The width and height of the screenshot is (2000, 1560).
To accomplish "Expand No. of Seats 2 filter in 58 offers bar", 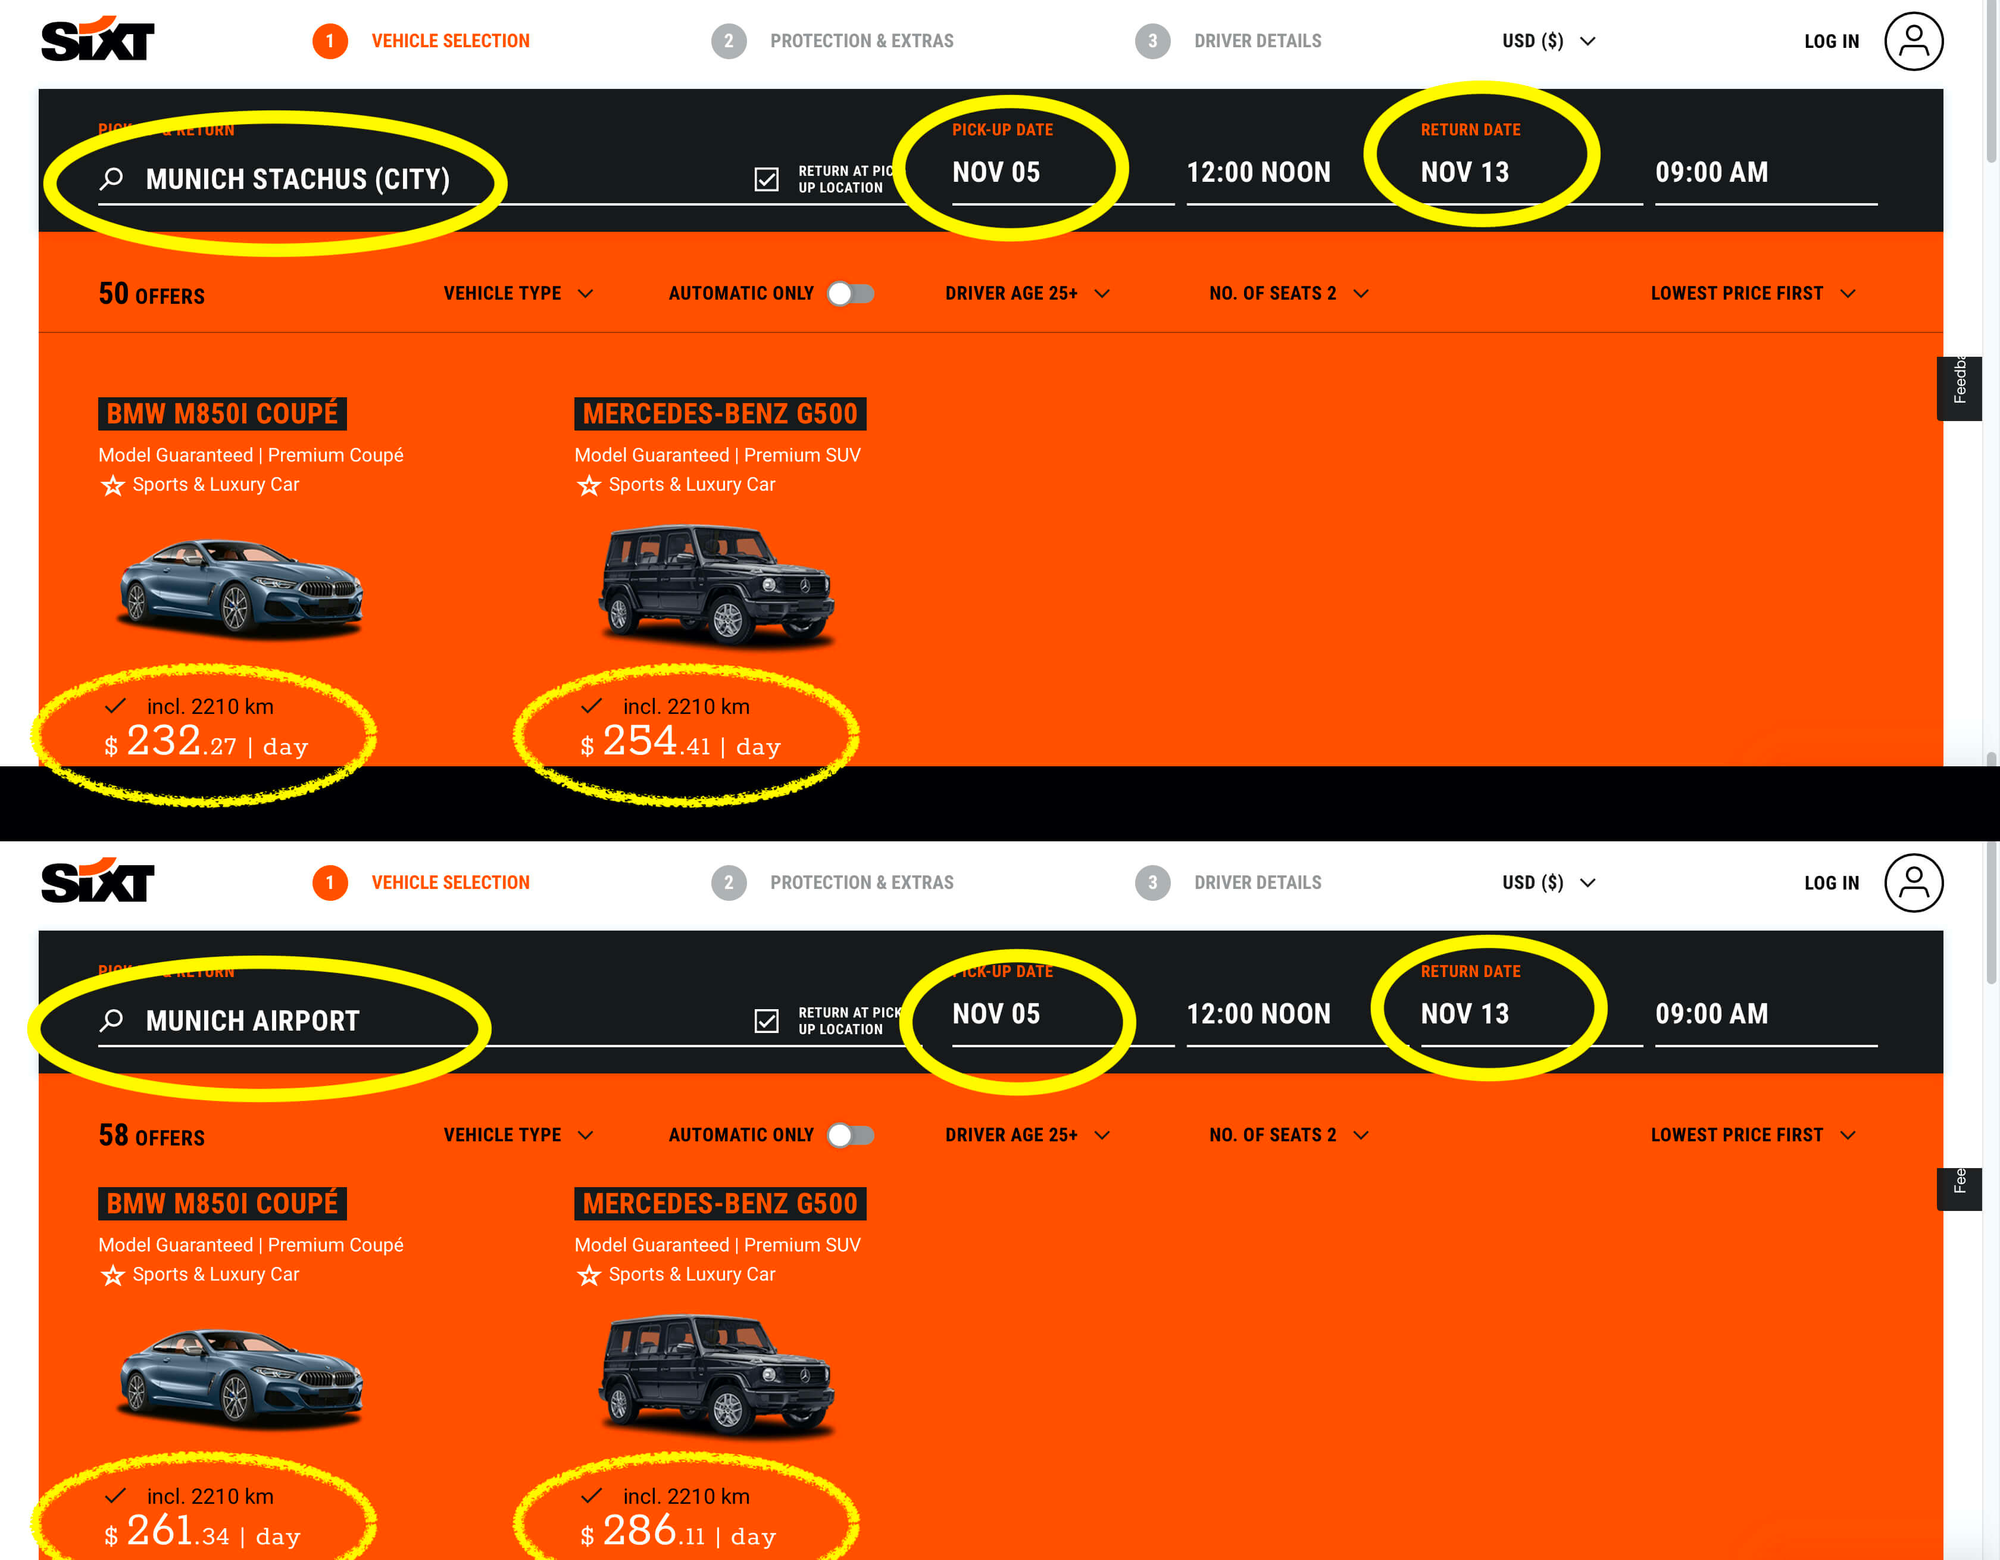I will tap(1288, 1135).
